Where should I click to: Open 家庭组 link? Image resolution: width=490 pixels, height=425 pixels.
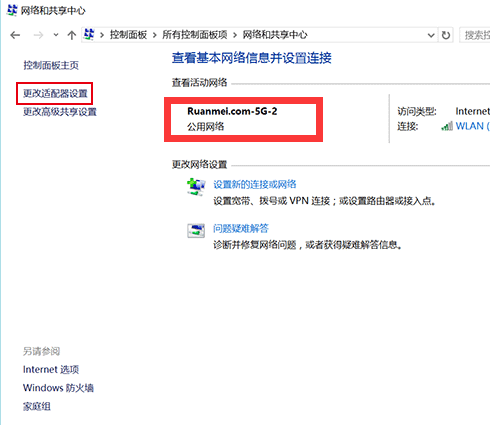pyautogui.click(x=37, y=406)
